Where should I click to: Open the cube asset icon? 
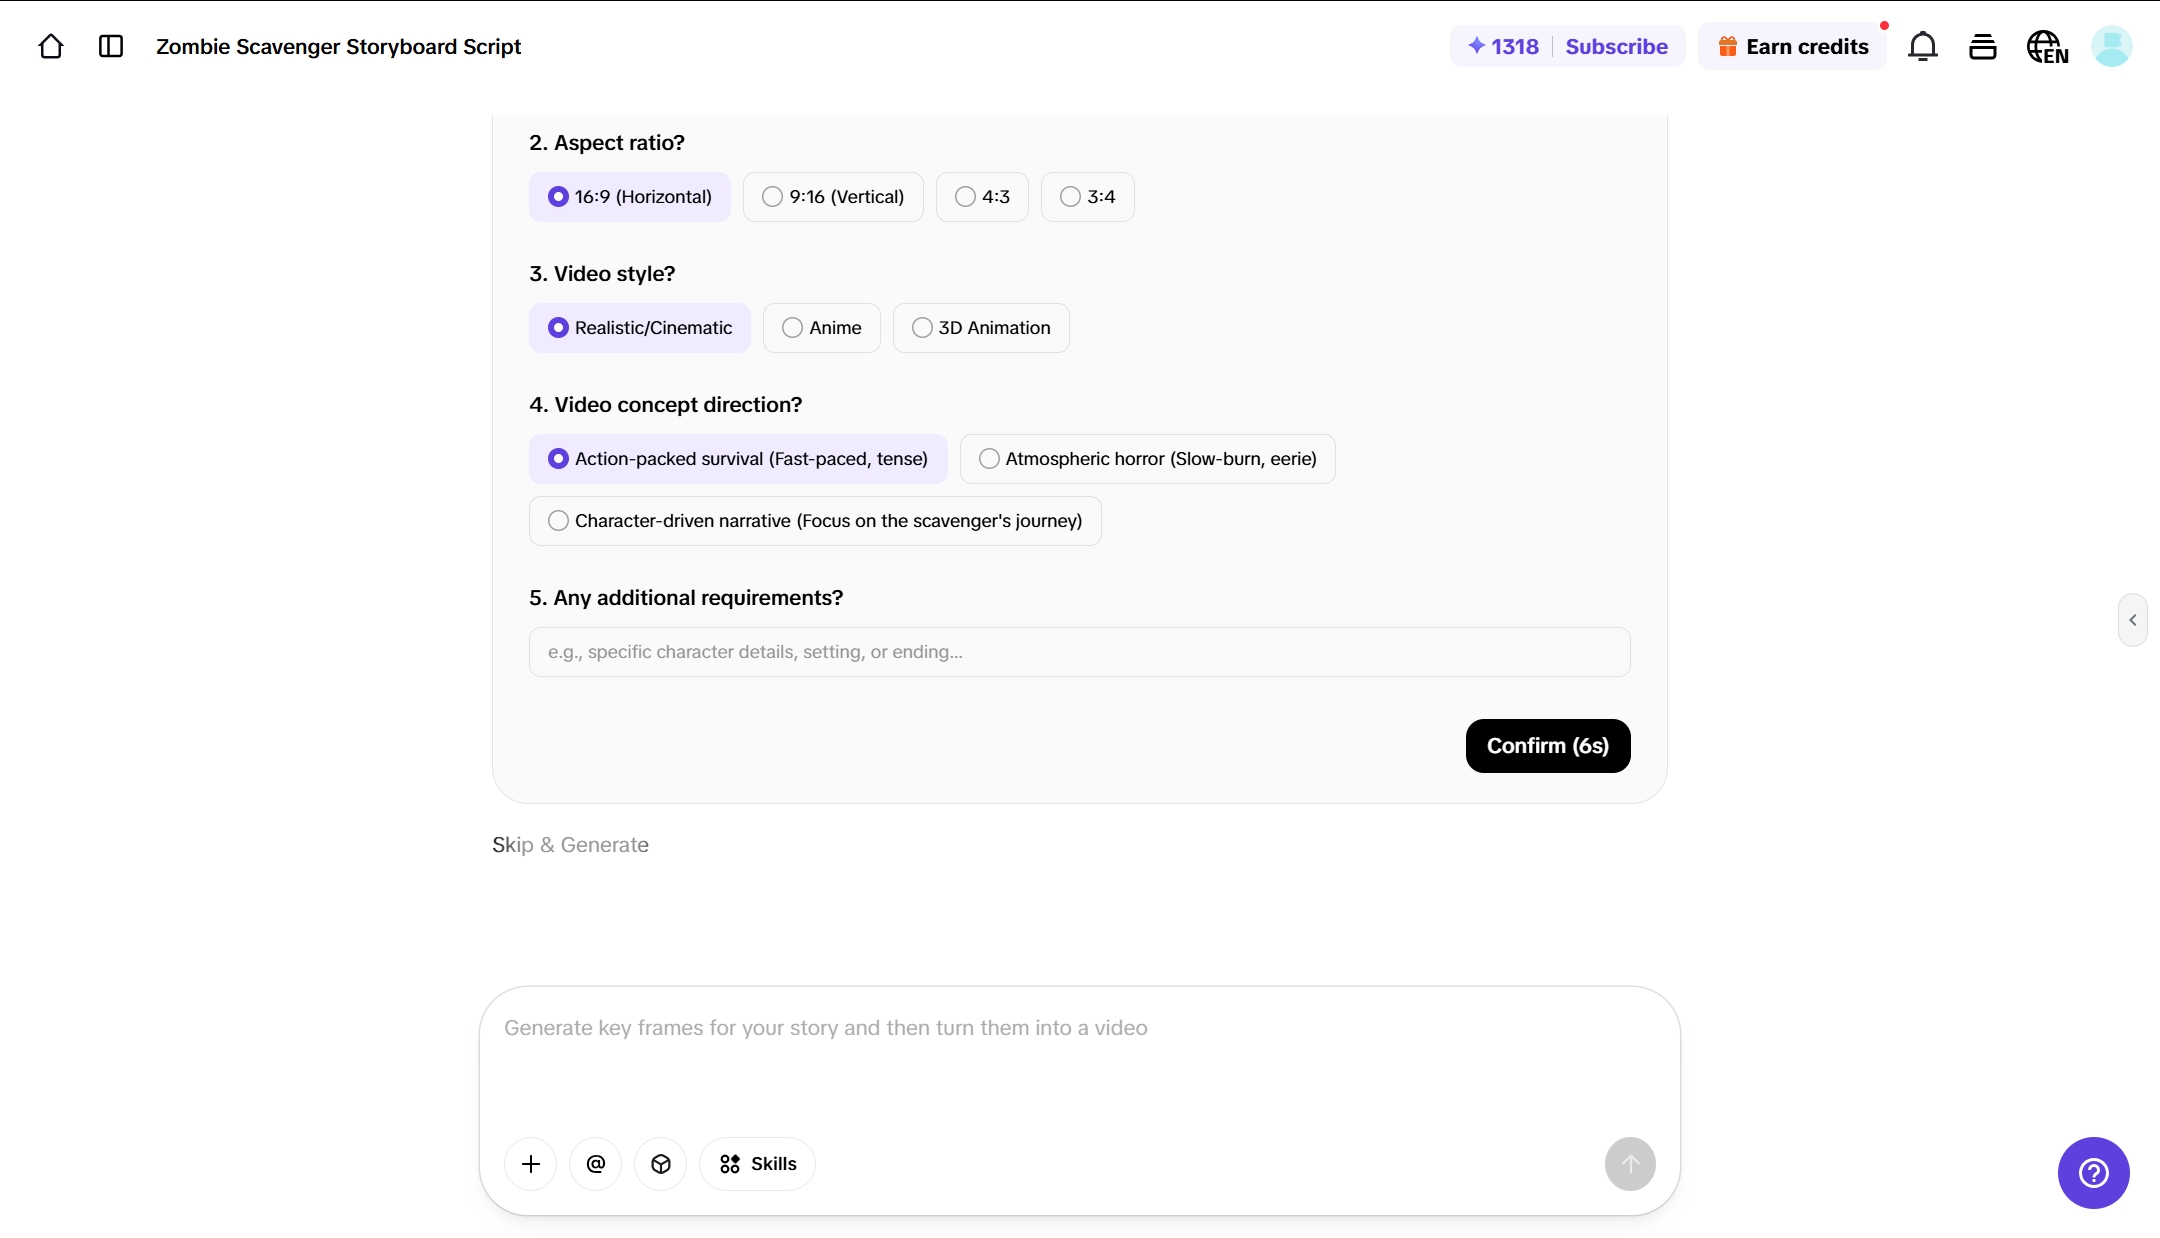(661, 1164)
